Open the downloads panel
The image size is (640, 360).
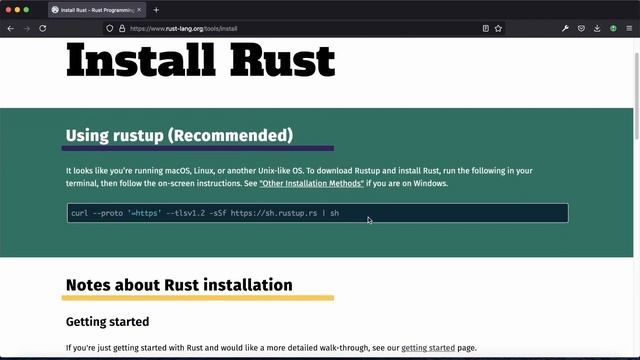click(x=597, y=29)
